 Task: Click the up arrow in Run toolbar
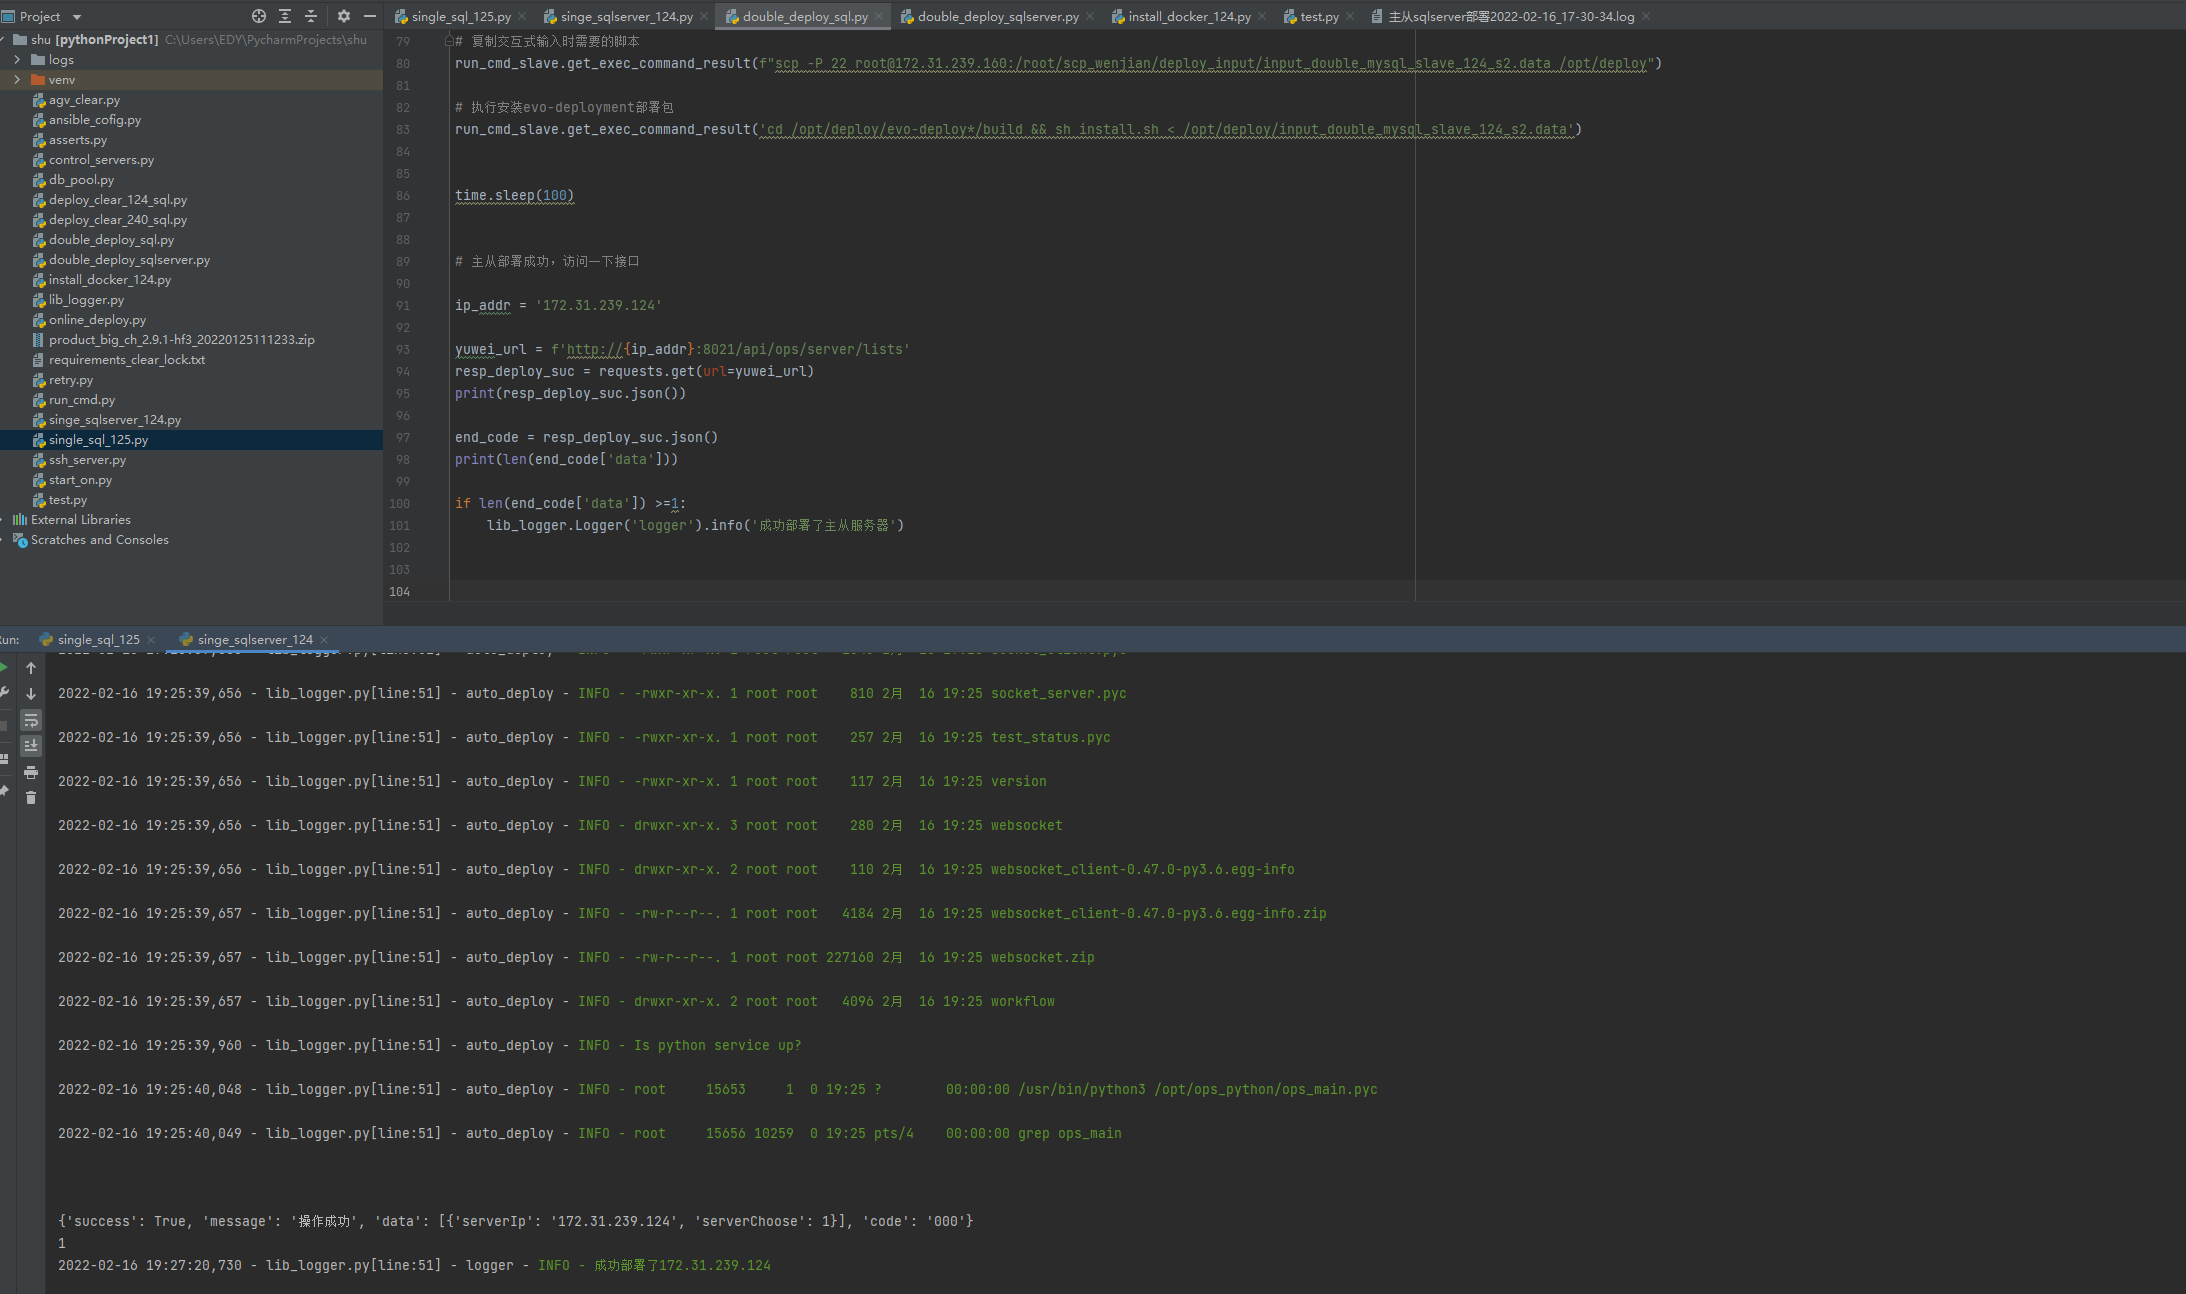[31, 668]
